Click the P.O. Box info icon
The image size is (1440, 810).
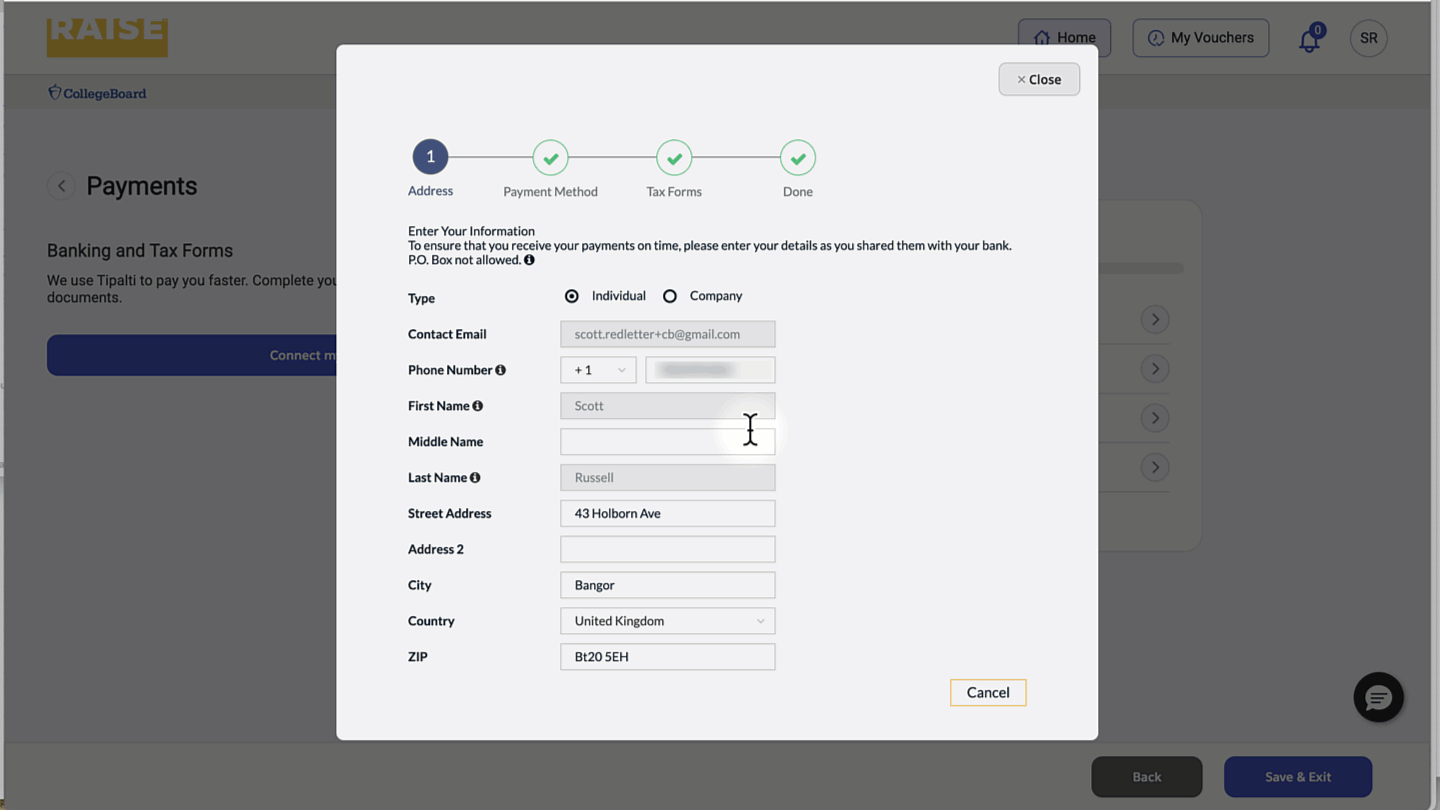(529, 260)
